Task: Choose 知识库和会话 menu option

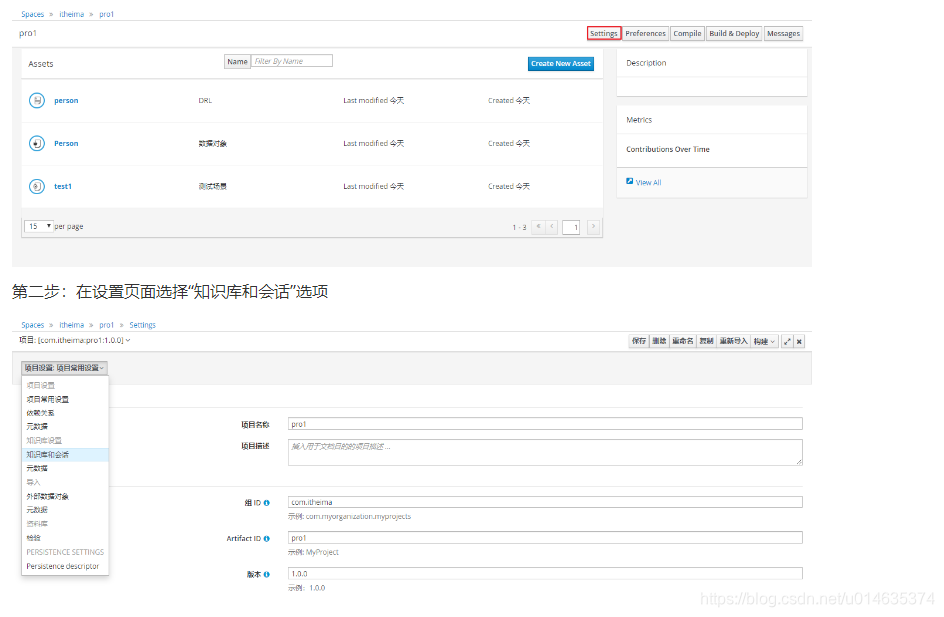Action: [65, 455]
